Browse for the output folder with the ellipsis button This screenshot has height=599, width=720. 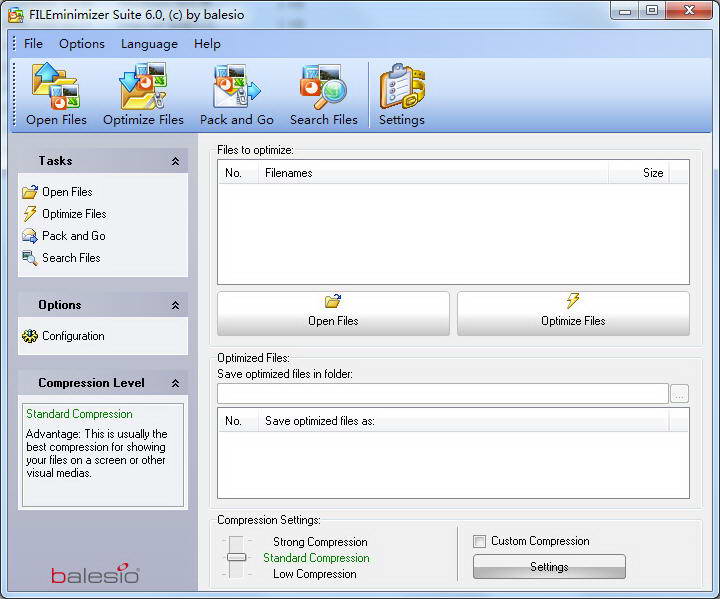point(680,394)
